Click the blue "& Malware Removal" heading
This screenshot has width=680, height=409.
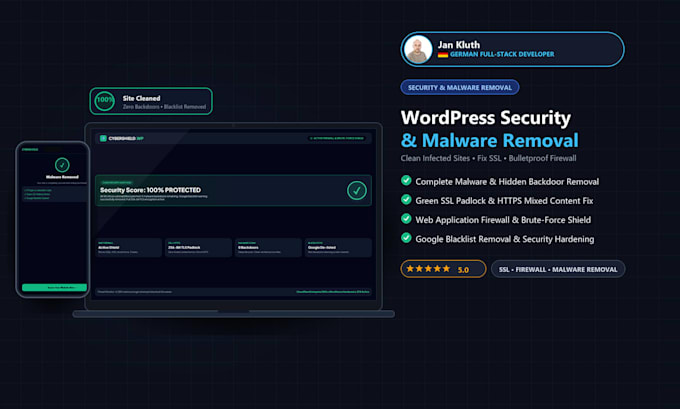[x=490, y=141]
